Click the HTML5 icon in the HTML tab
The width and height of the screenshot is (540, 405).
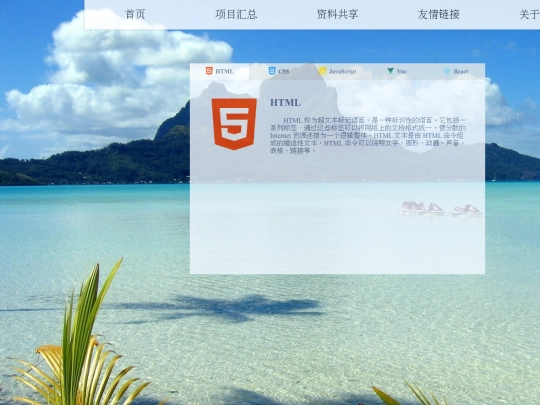(209, 71)
